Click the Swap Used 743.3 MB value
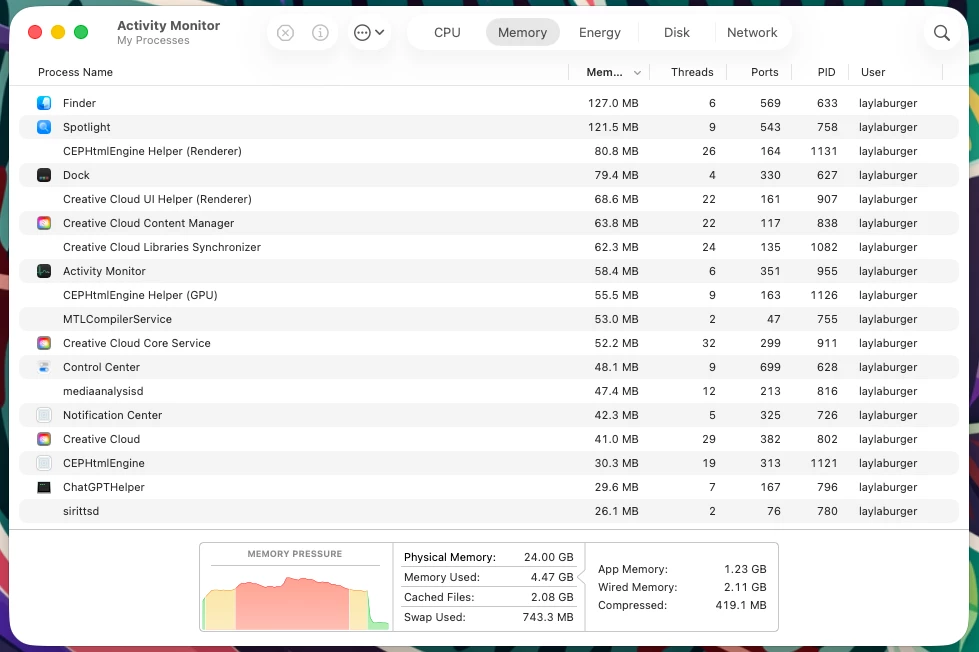 tap(548, 617)
